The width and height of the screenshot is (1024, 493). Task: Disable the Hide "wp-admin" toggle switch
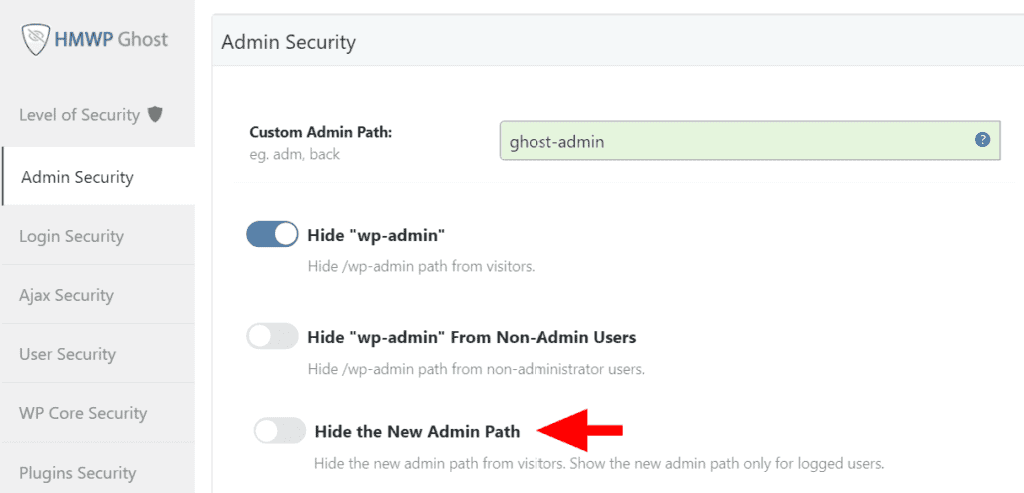pyautogui.click(x=272, y=234)
